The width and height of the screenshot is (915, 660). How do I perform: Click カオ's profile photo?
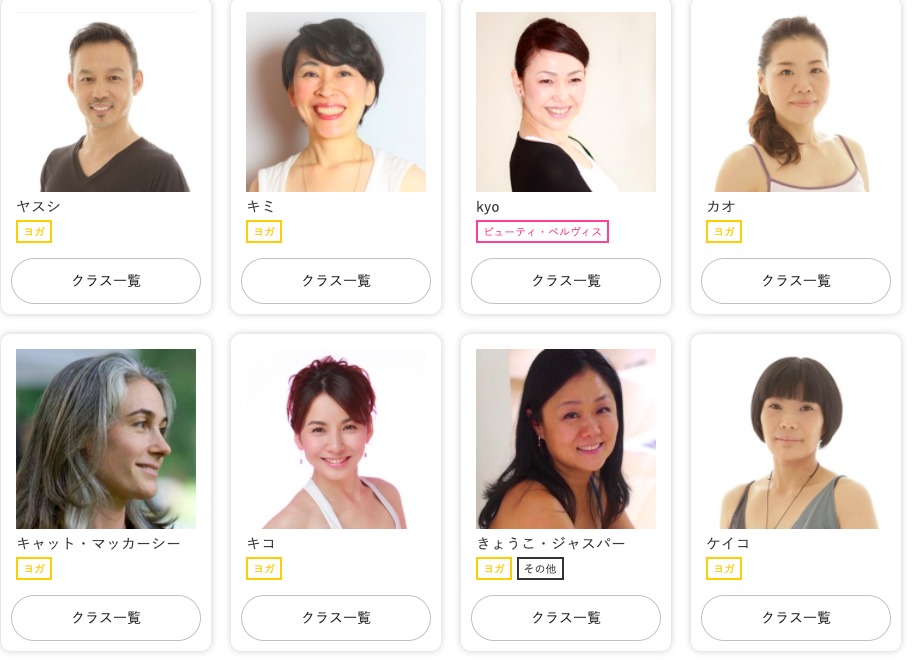click(x=795, y=102)
